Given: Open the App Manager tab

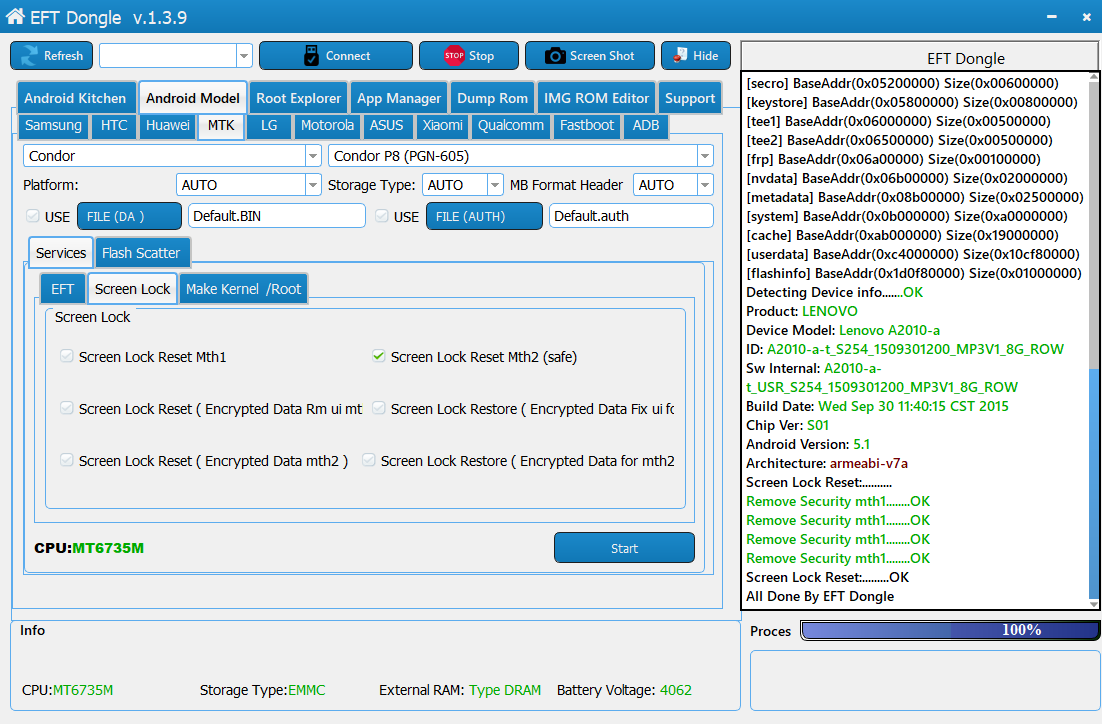Looking at the screenshot, I should 398,98.
